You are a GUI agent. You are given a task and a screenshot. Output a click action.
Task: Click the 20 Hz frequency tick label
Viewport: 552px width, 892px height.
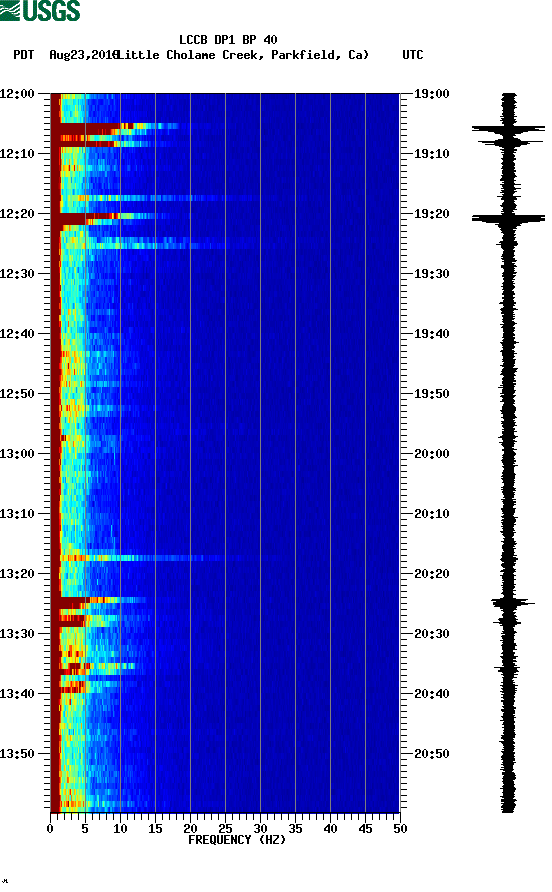(x=190, y=829)
